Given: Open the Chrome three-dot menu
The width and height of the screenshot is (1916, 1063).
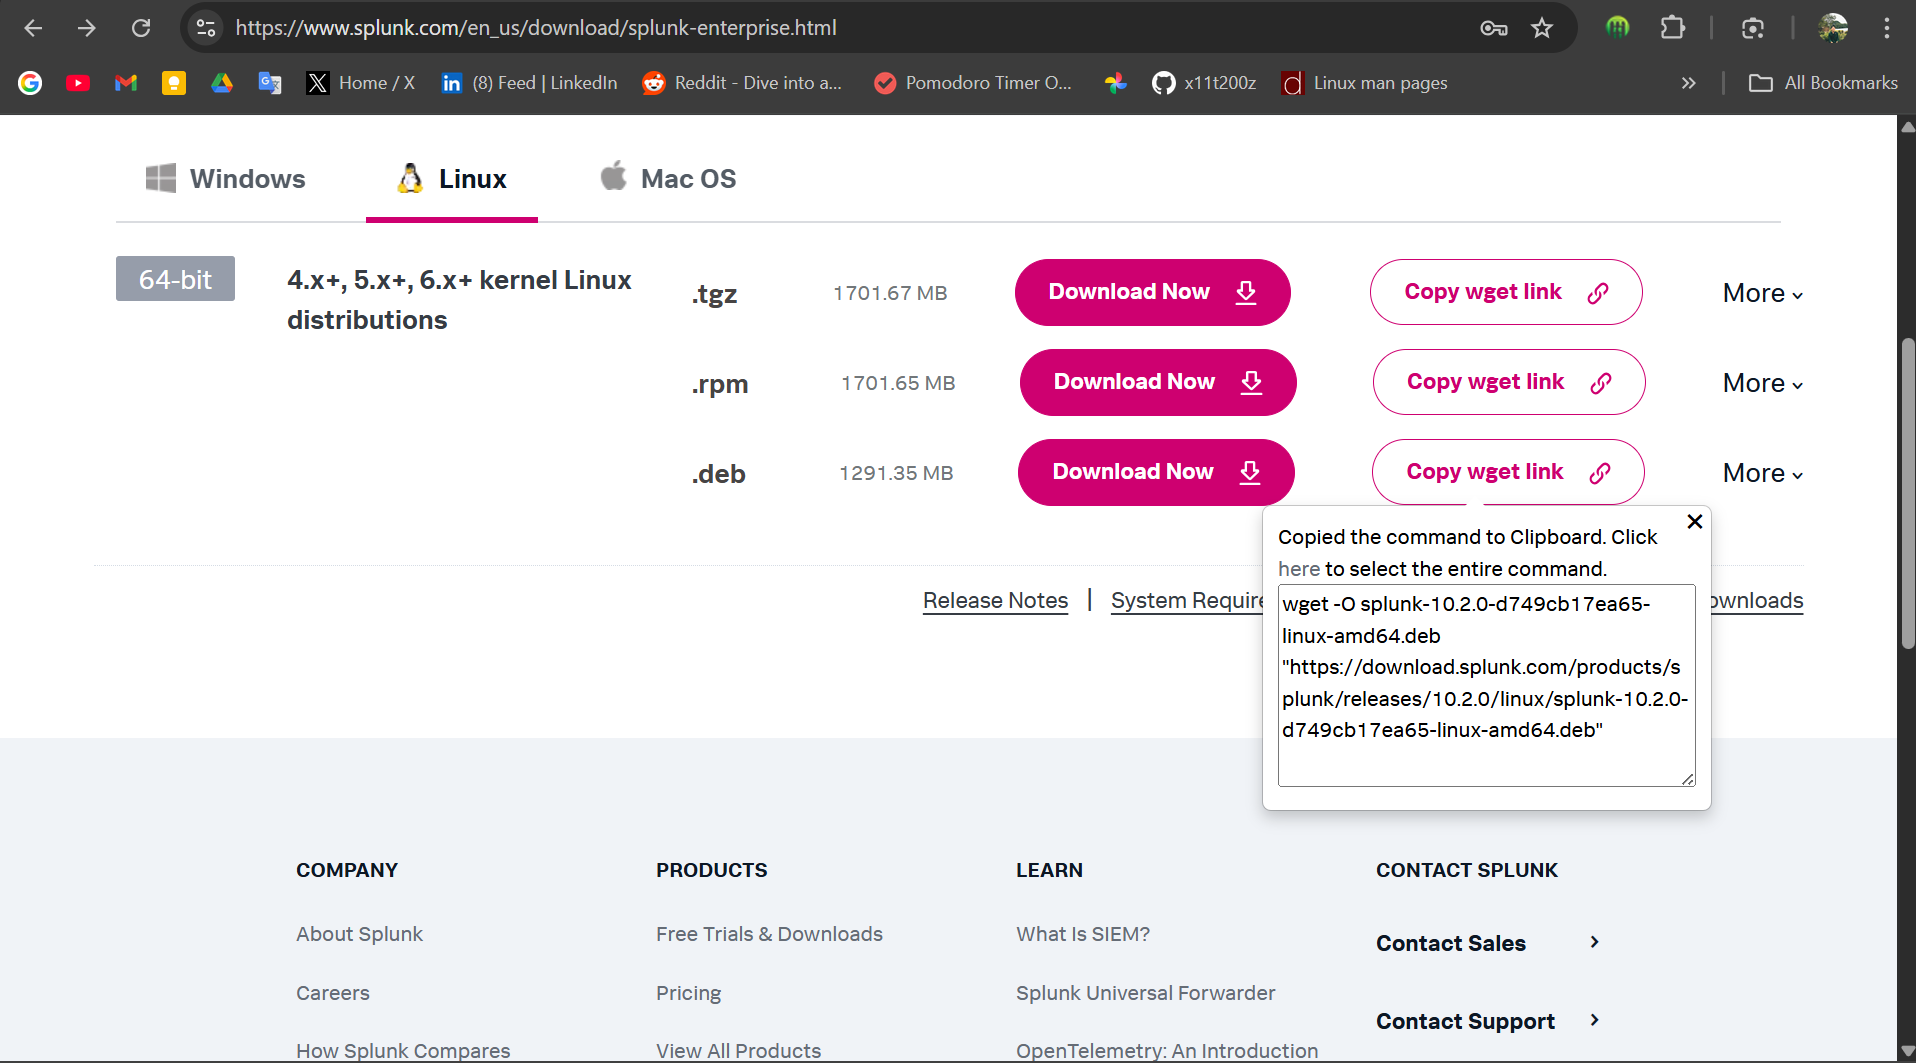Looking at the screenshot, I should (x=1886, y=28).
